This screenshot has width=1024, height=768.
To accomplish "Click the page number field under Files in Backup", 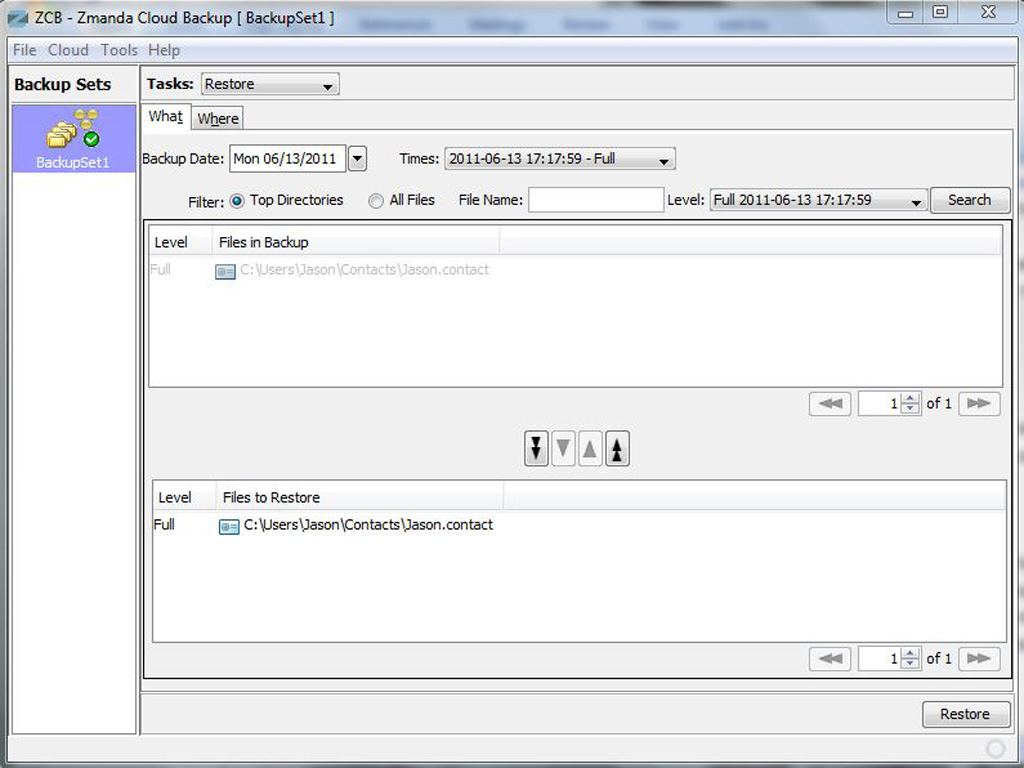I will [x=880, y=404].
